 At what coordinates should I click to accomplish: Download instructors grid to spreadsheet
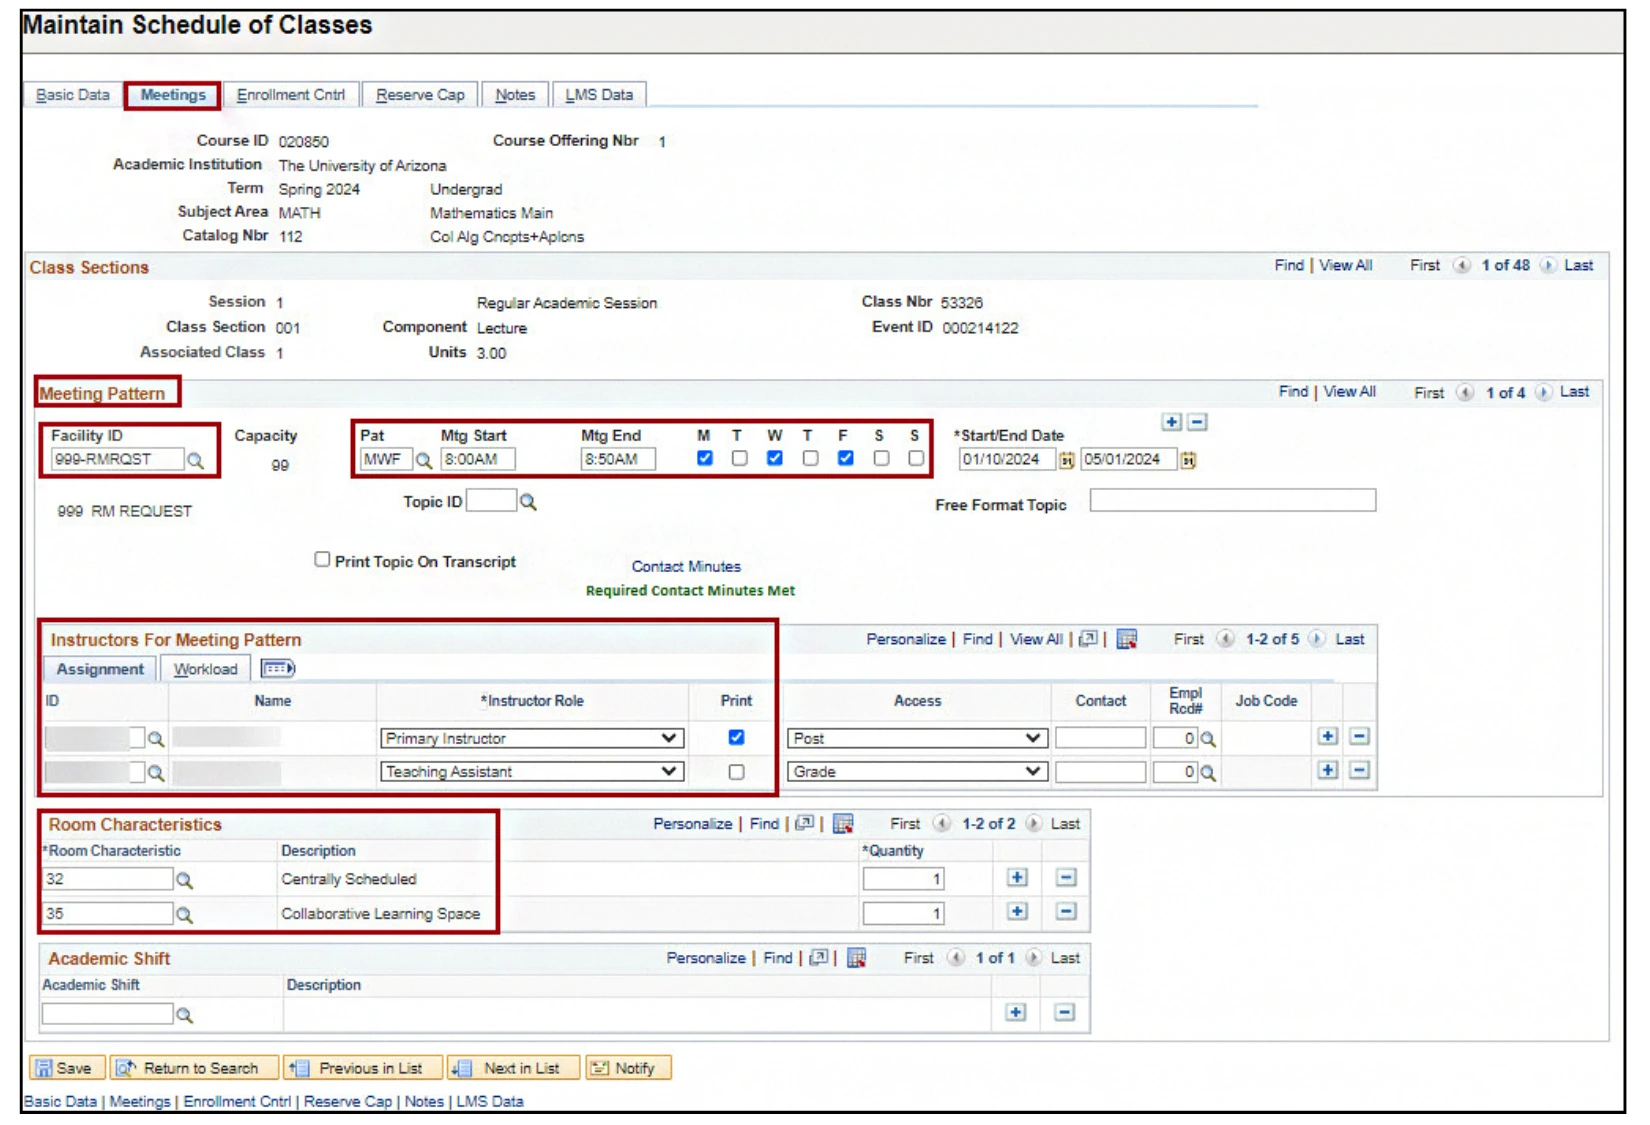(1127, 639)
